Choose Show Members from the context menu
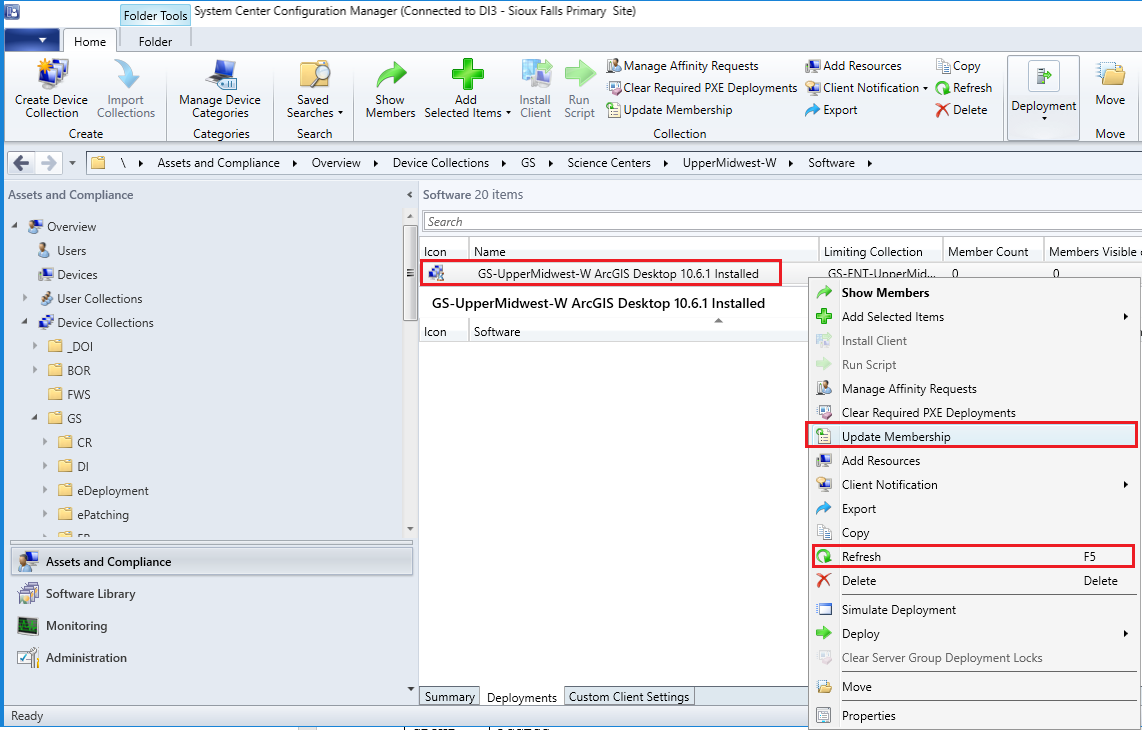This screenshot has width=1142, height=730. click(x=974, y=292)
